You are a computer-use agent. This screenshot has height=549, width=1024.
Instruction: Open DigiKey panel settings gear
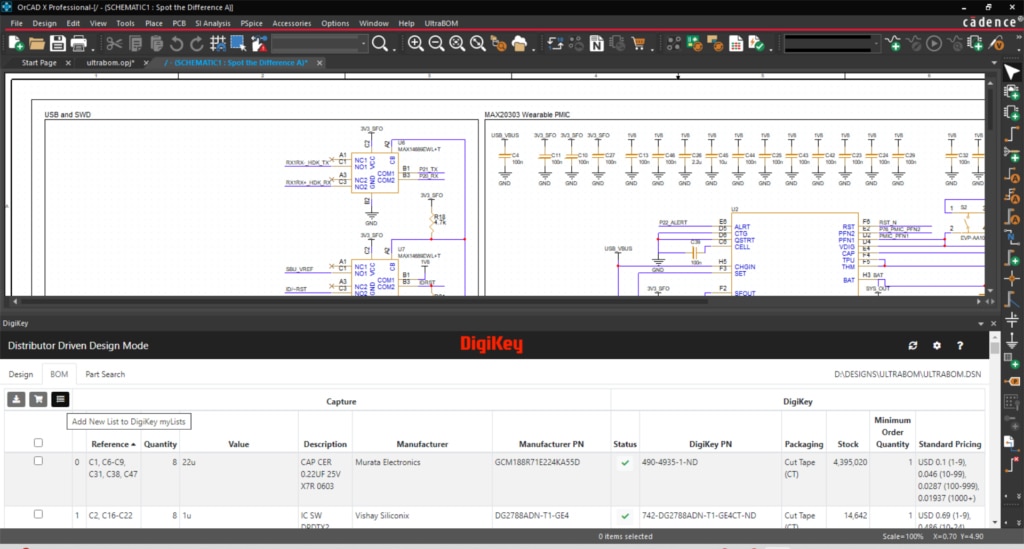tap(937, 345)
